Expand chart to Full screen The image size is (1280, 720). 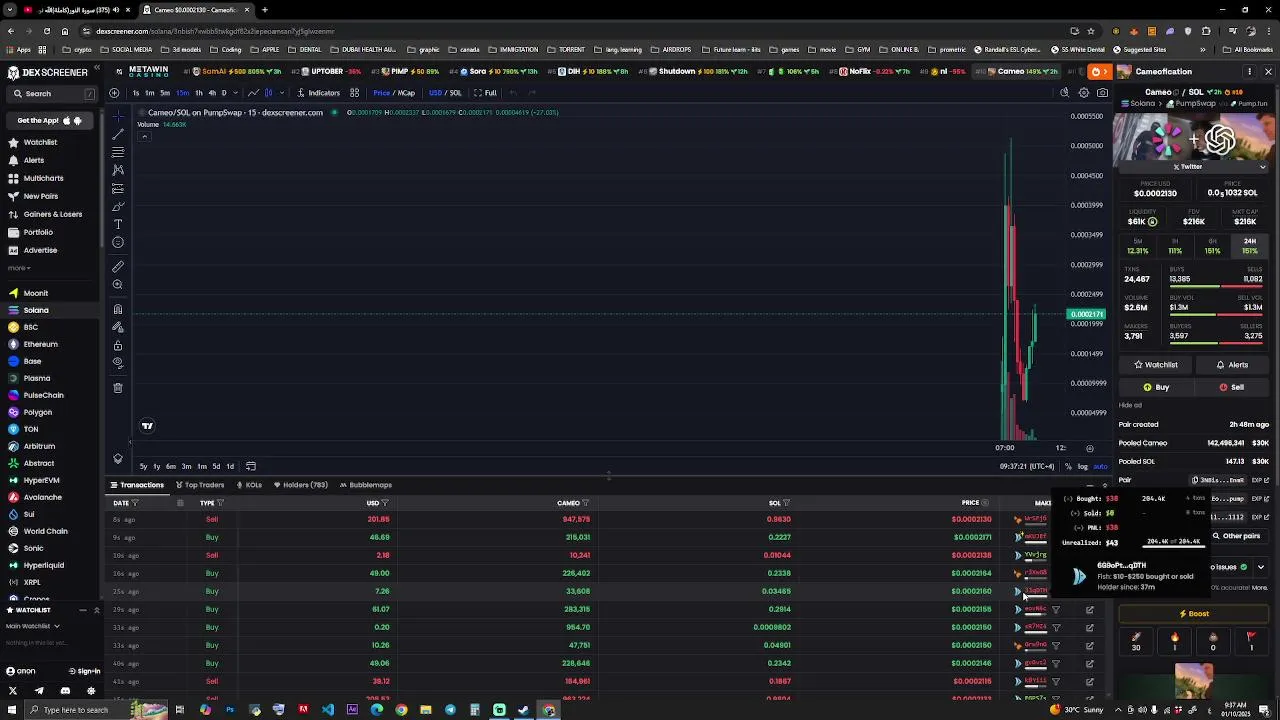coord(485,93)
